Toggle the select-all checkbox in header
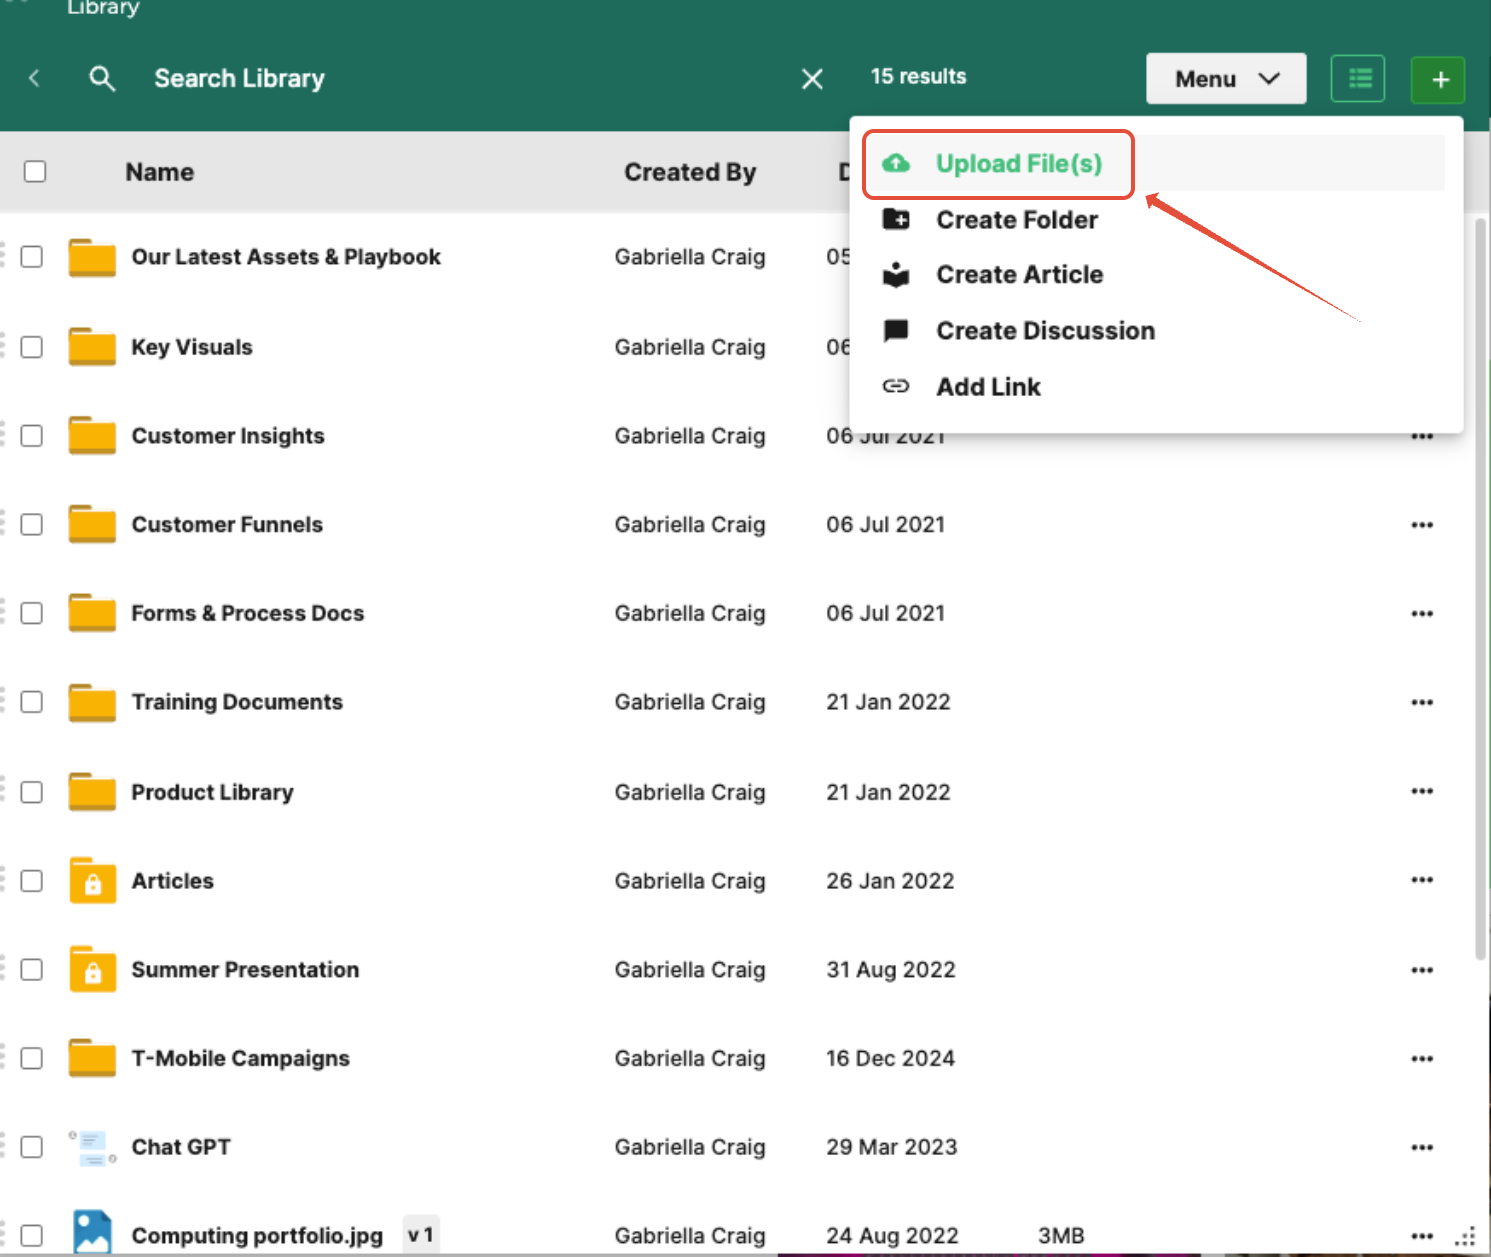The width and height of the screenshot is (1491, 1257). point(35,171)
